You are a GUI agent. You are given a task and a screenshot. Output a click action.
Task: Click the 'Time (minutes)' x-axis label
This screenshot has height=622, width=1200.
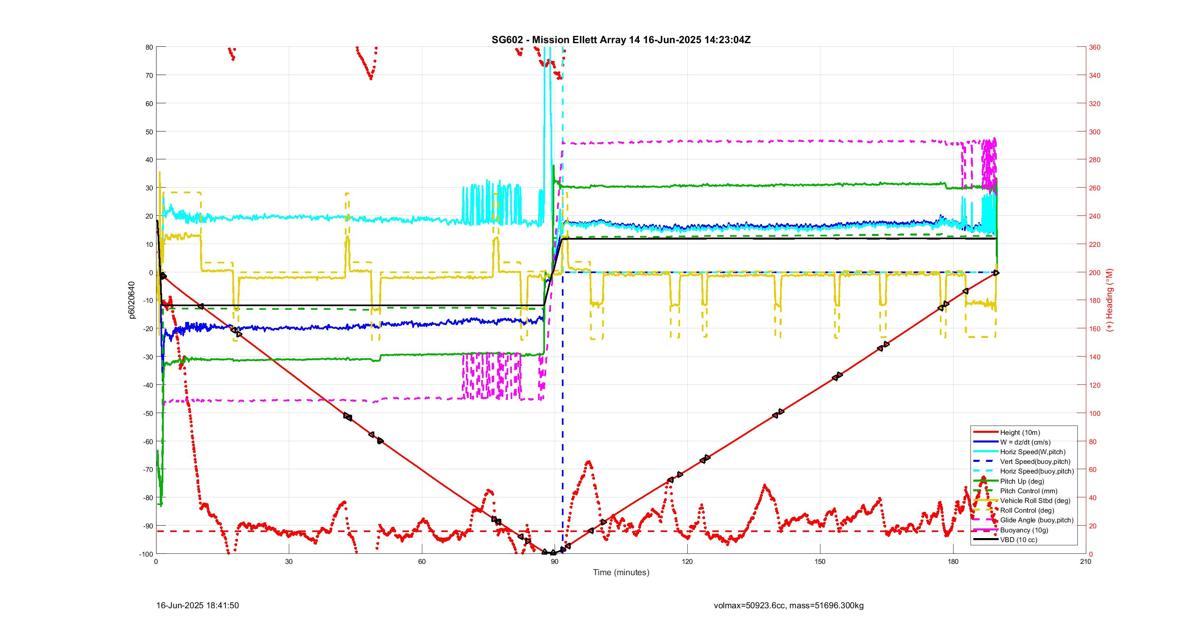coord(621,573)
